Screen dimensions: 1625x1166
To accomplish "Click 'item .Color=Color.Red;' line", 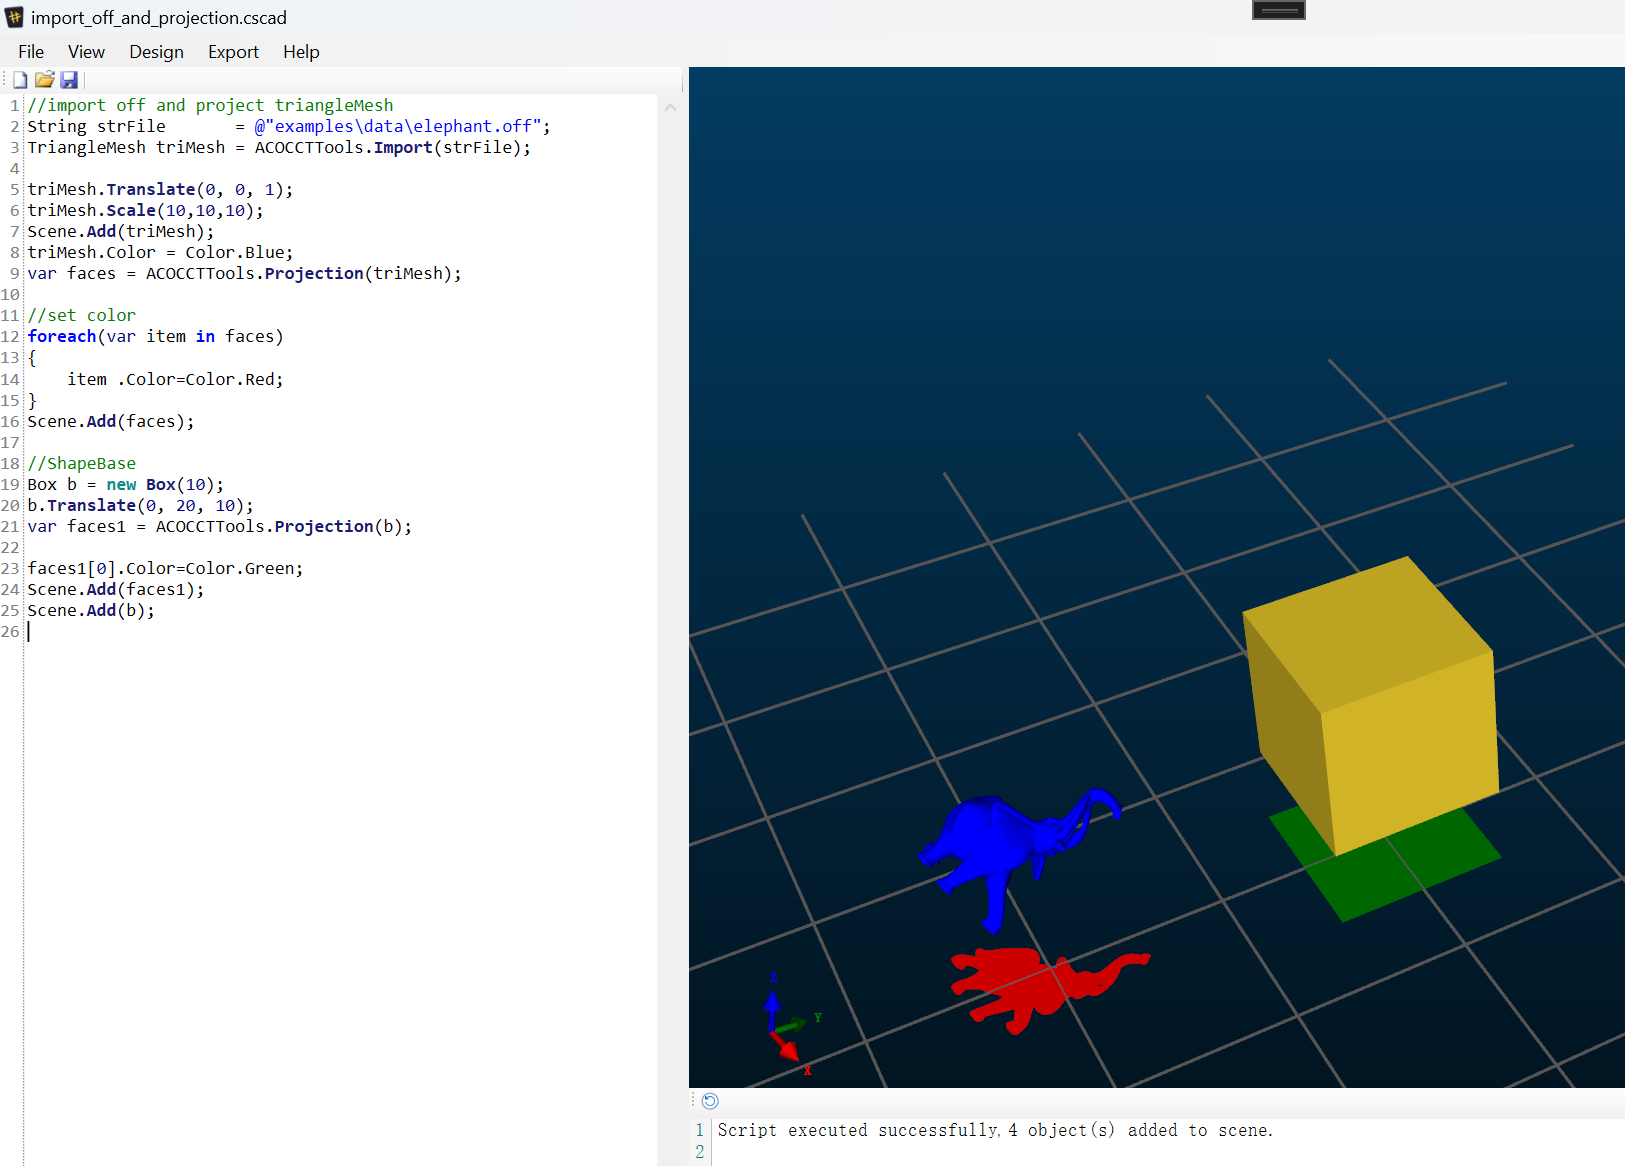I will pos(175,380).
